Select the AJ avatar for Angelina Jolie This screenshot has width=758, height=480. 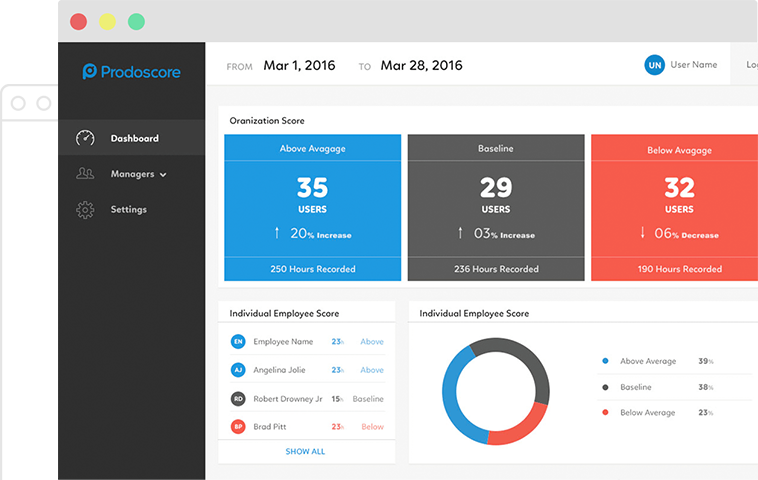(238, 370)
